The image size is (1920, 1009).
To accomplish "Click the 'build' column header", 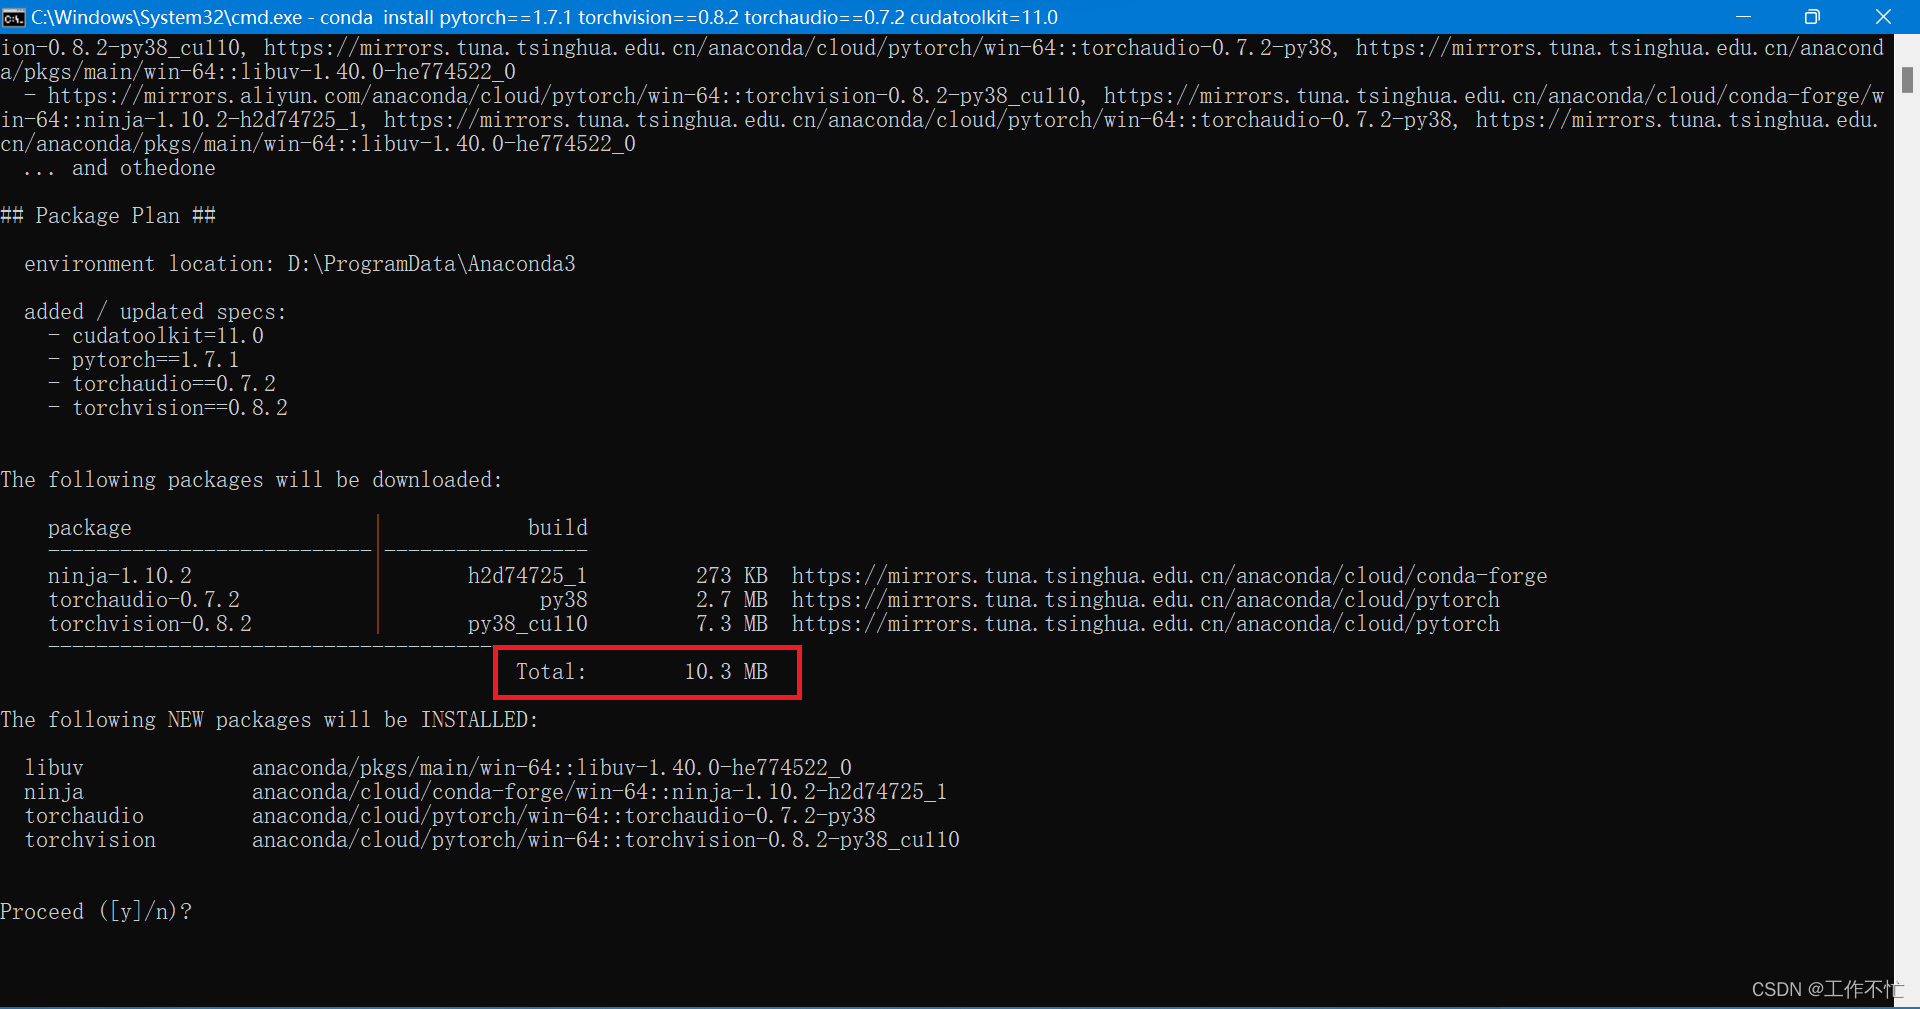I will 558,528.
